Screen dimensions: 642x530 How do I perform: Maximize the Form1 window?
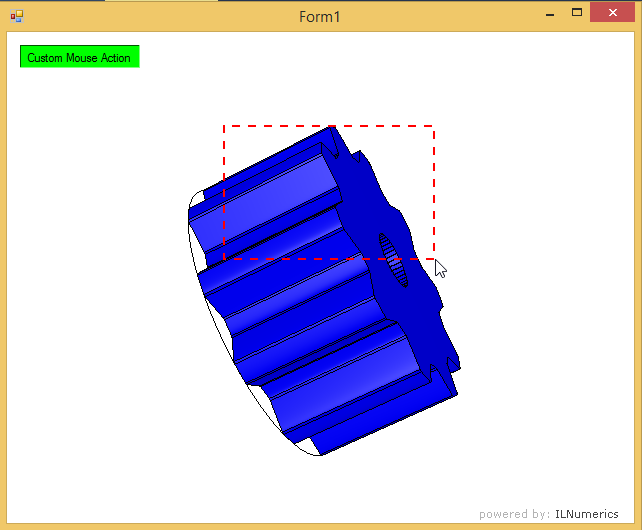pos(577,13)
